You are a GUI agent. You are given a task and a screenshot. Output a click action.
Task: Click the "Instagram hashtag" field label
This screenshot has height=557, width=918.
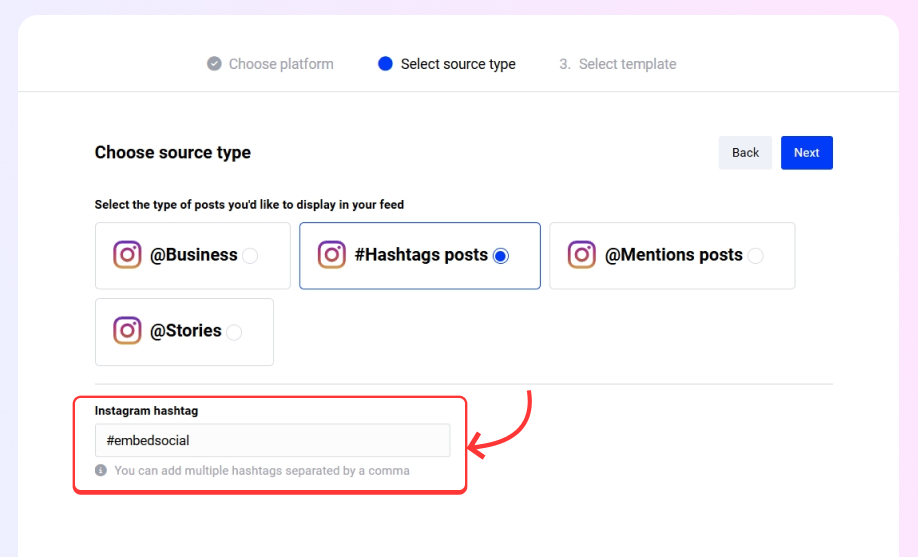[x=146, y=411]
